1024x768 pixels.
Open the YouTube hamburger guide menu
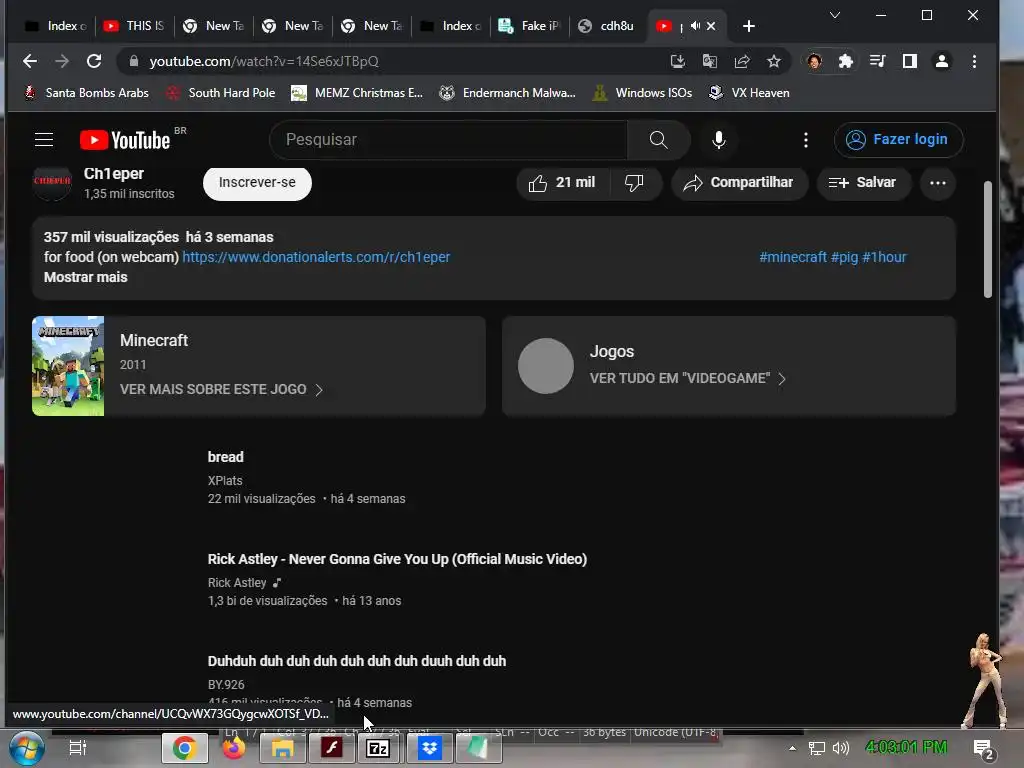pyautogui.click(x=44, y=140)
